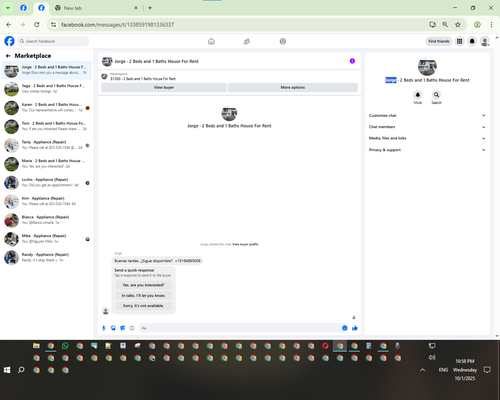The width and height of the screenshot is (500, 400).
Task: Open the Lucho Appliance Repair conversation
Action: click(47, 182)
